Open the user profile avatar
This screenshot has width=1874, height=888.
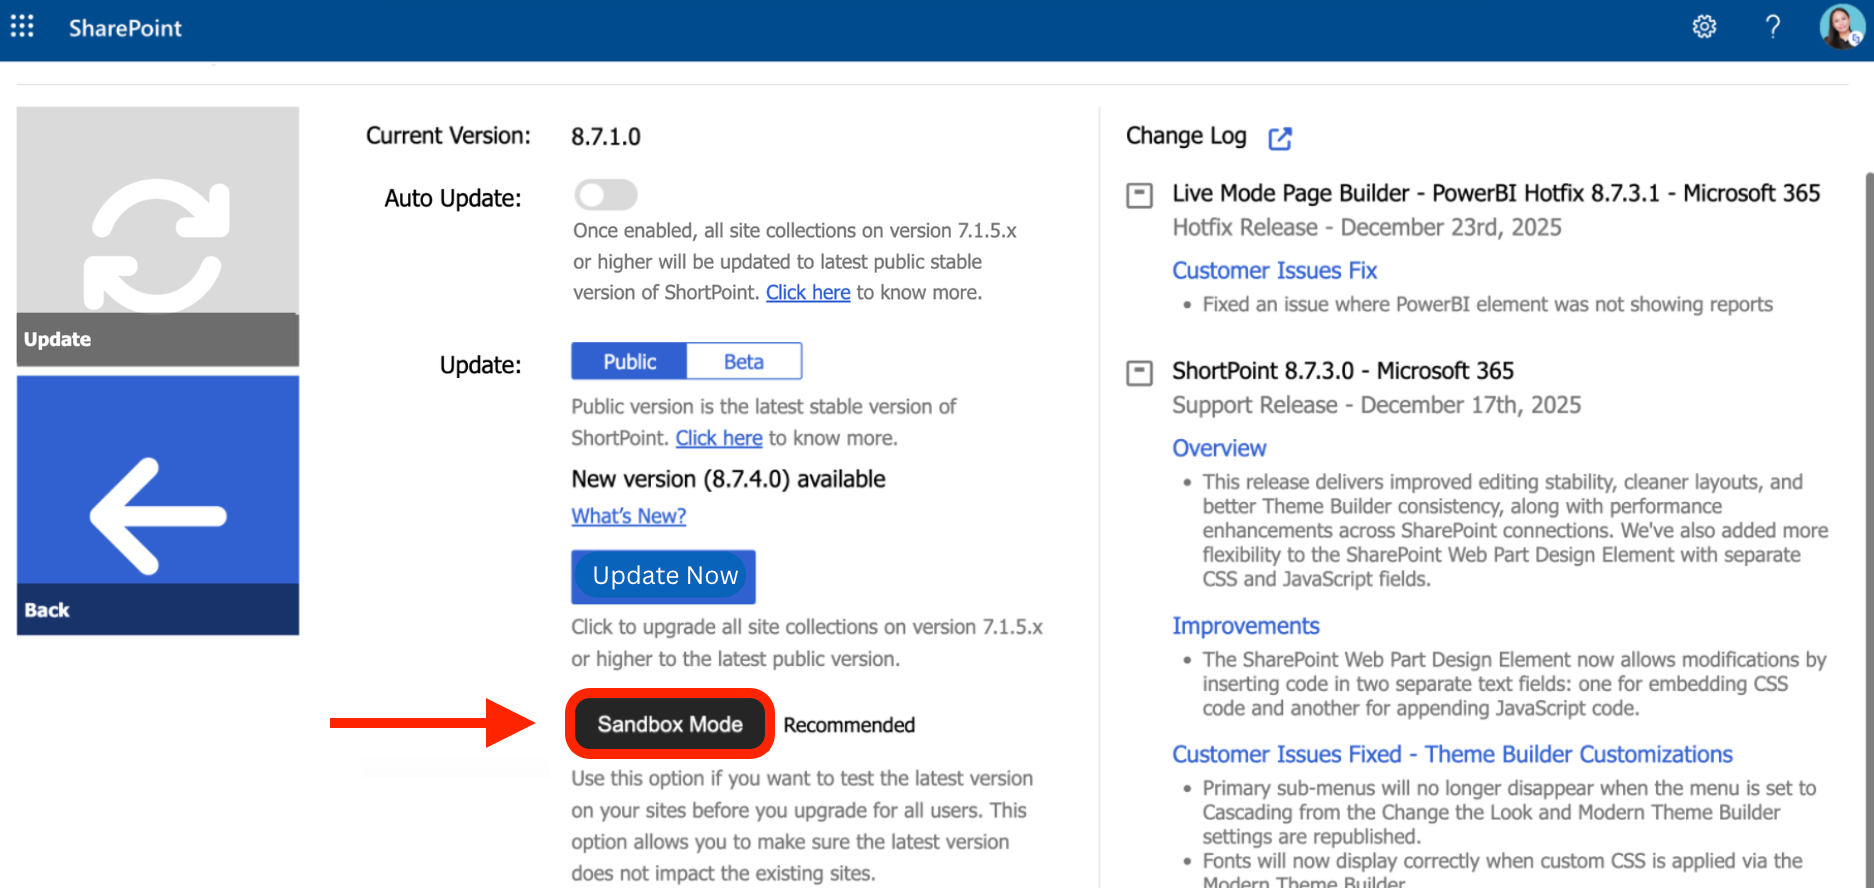pyautogui.click(x=1840, y=27)
